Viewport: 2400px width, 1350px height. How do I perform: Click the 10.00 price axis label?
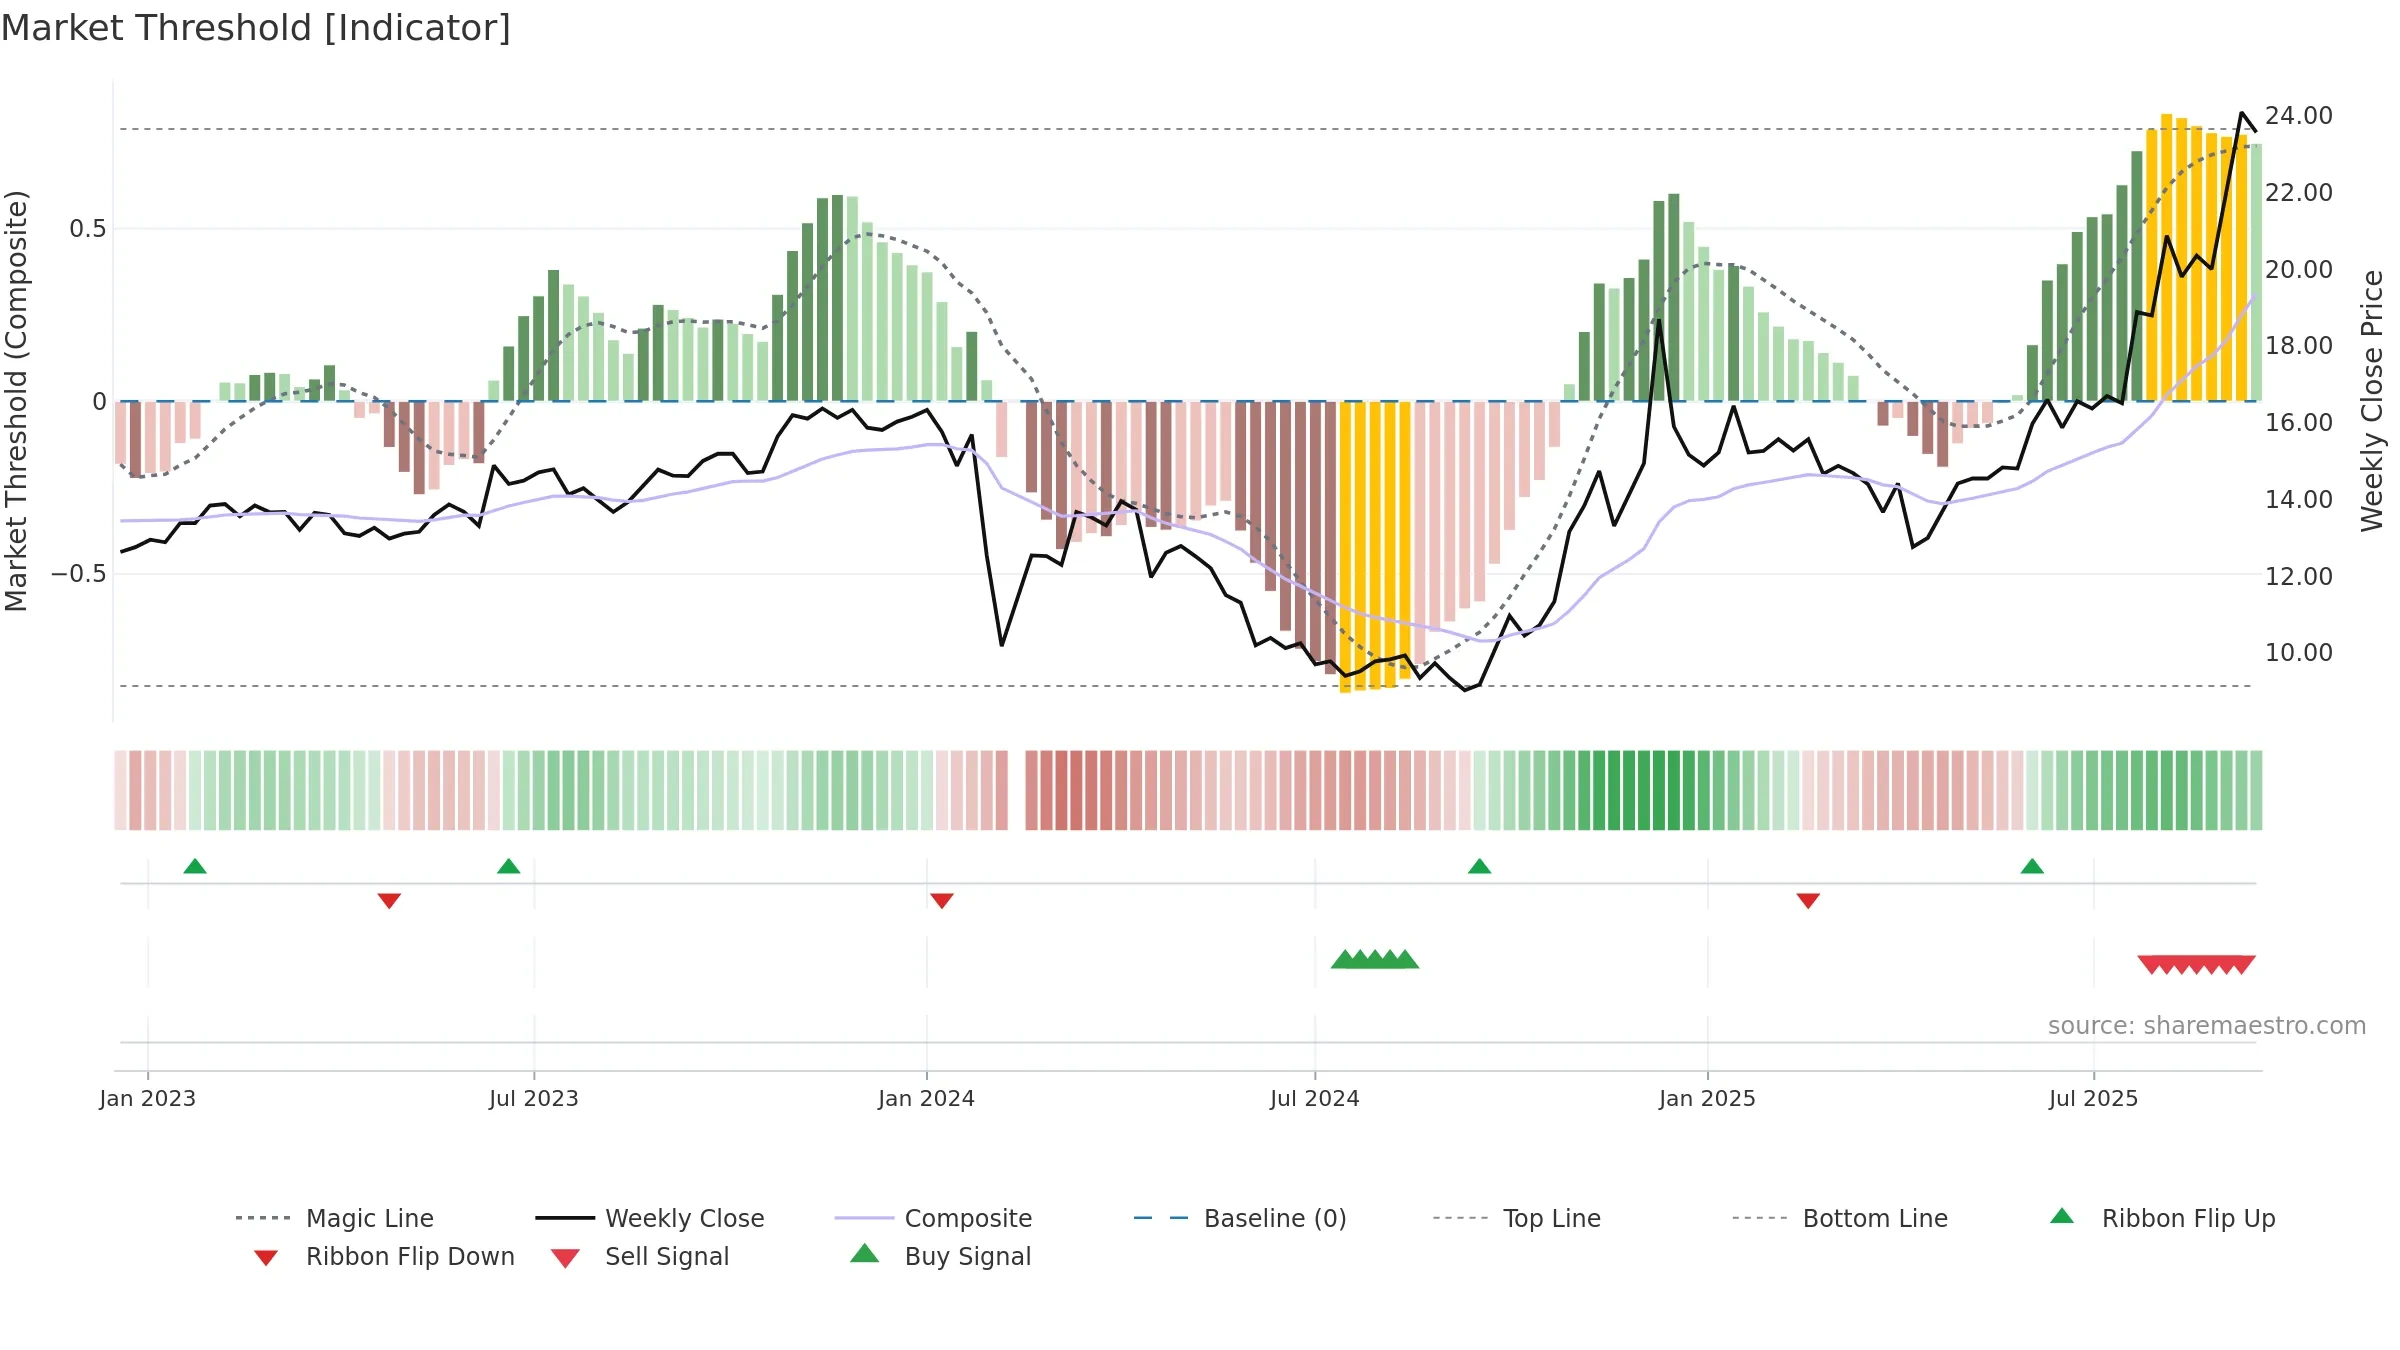2299,653
